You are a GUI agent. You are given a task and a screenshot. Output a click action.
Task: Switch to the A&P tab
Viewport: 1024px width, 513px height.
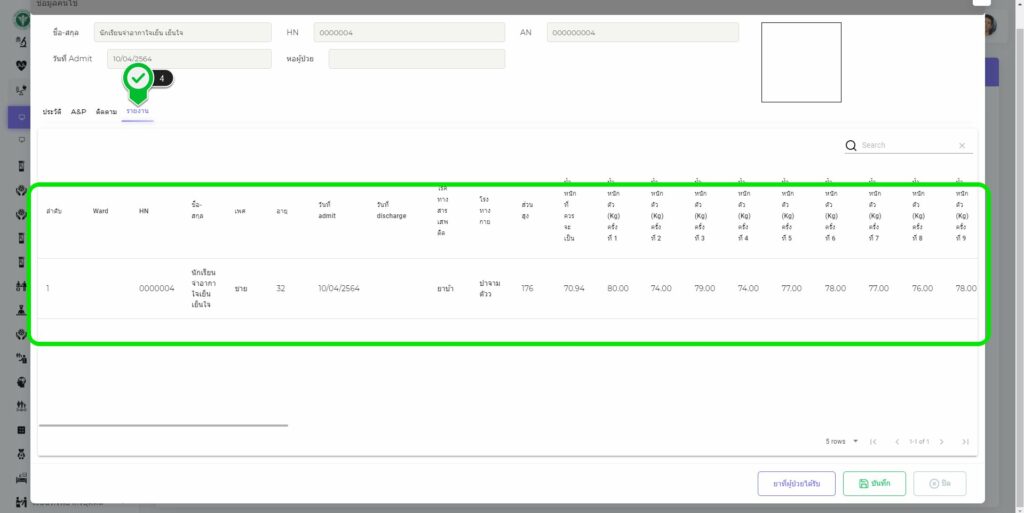79,111
